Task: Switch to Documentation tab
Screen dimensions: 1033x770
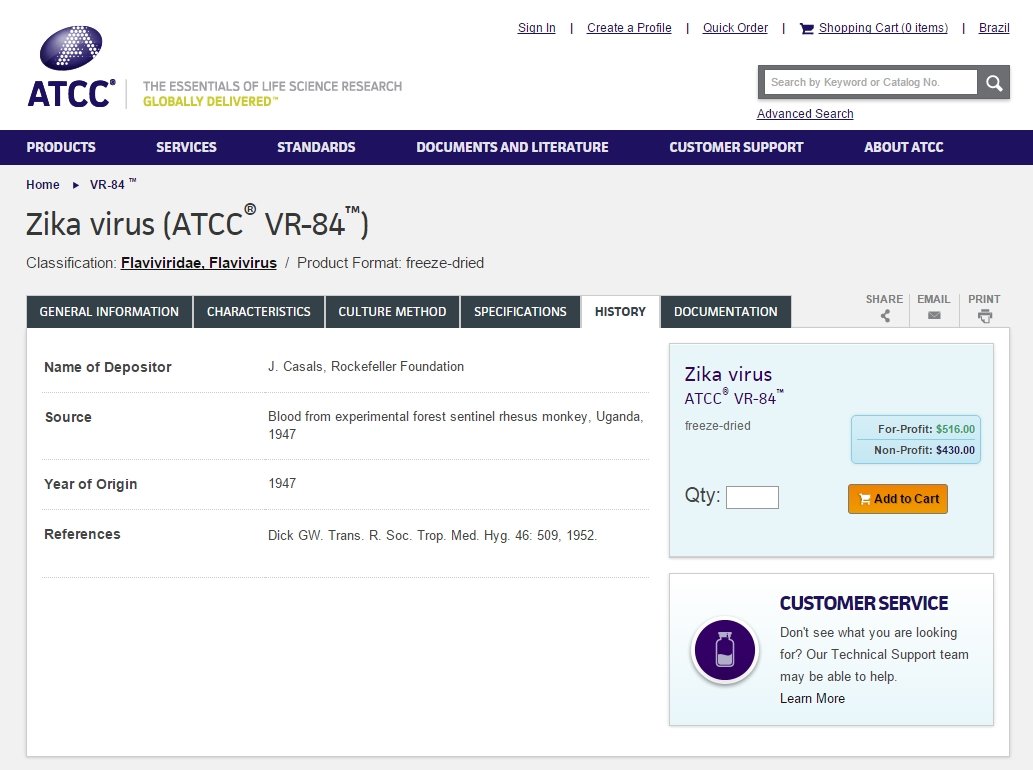Action: 725,312
